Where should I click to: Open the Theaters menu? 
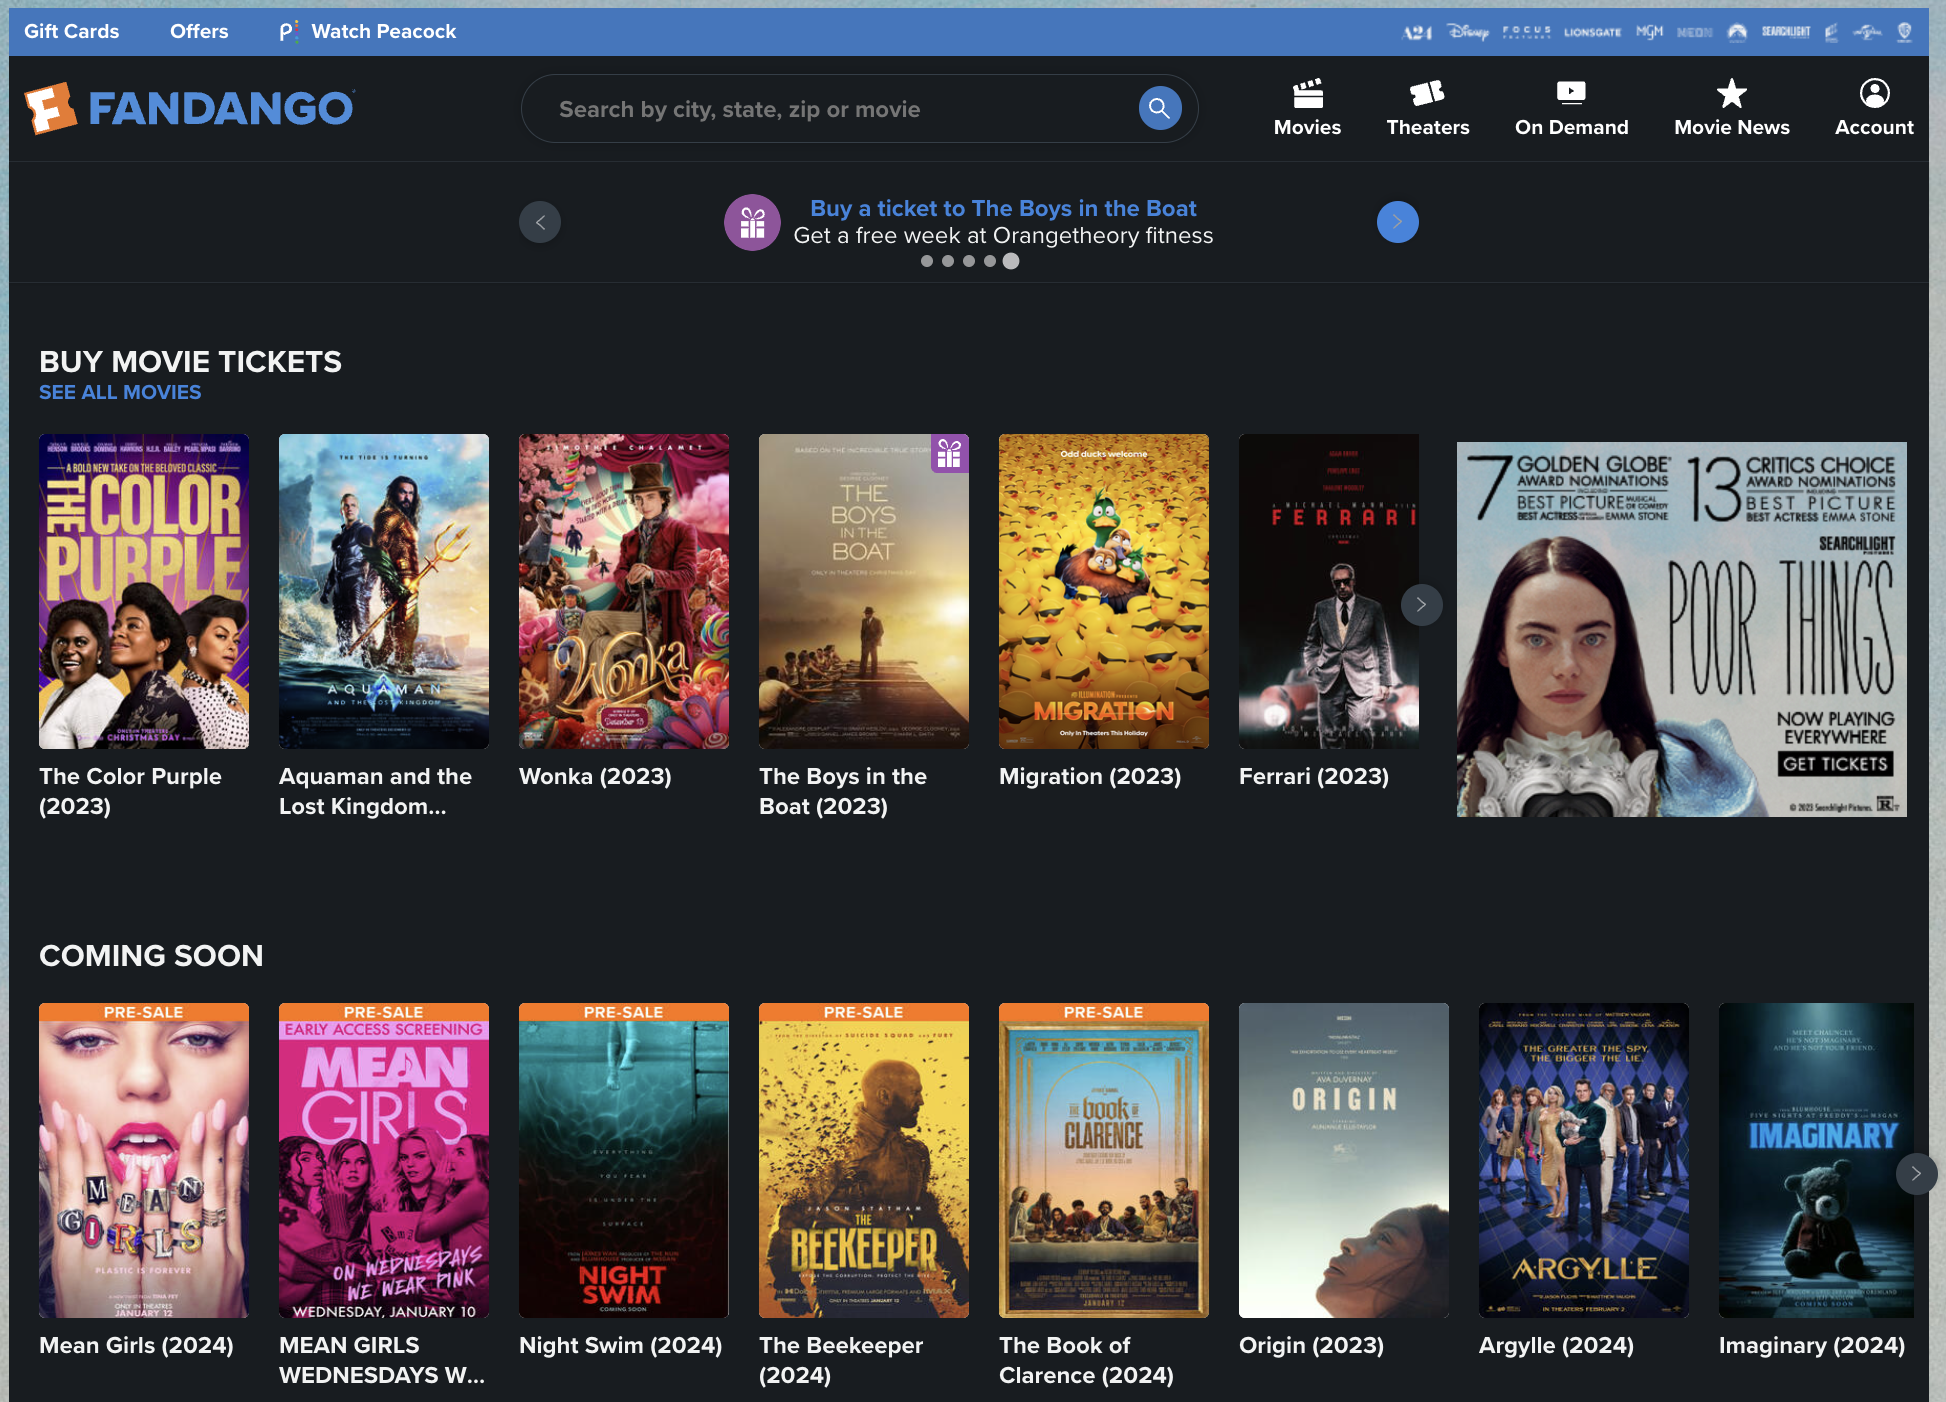coord(1428,108)
